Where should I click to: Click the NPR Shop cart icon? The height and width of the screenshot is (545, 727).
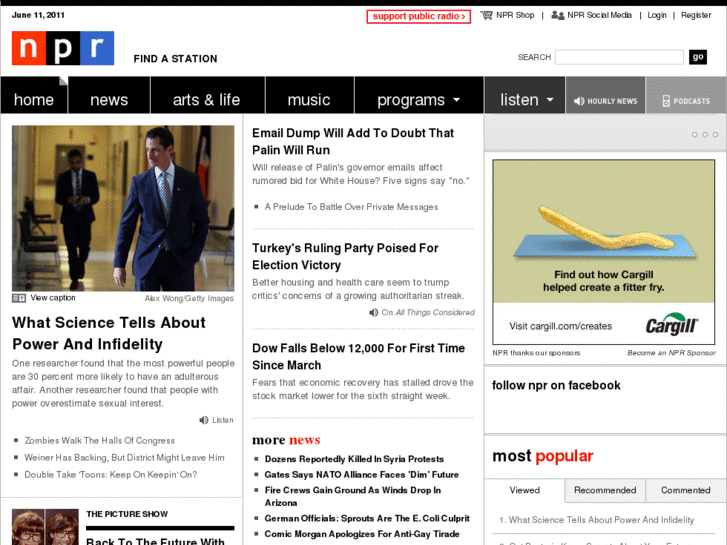point(486,15)
